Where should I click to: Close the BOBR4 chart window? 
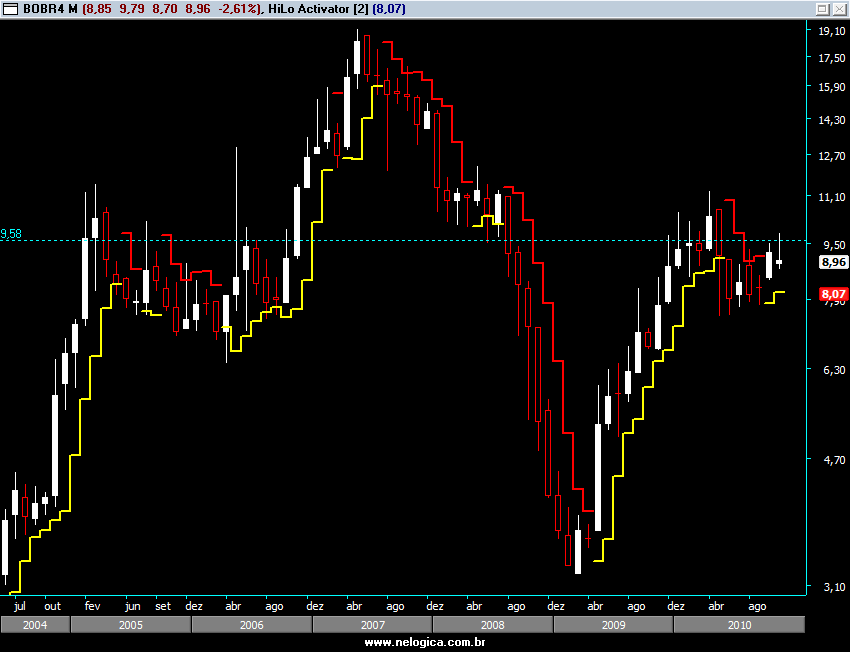coord(838,9)
